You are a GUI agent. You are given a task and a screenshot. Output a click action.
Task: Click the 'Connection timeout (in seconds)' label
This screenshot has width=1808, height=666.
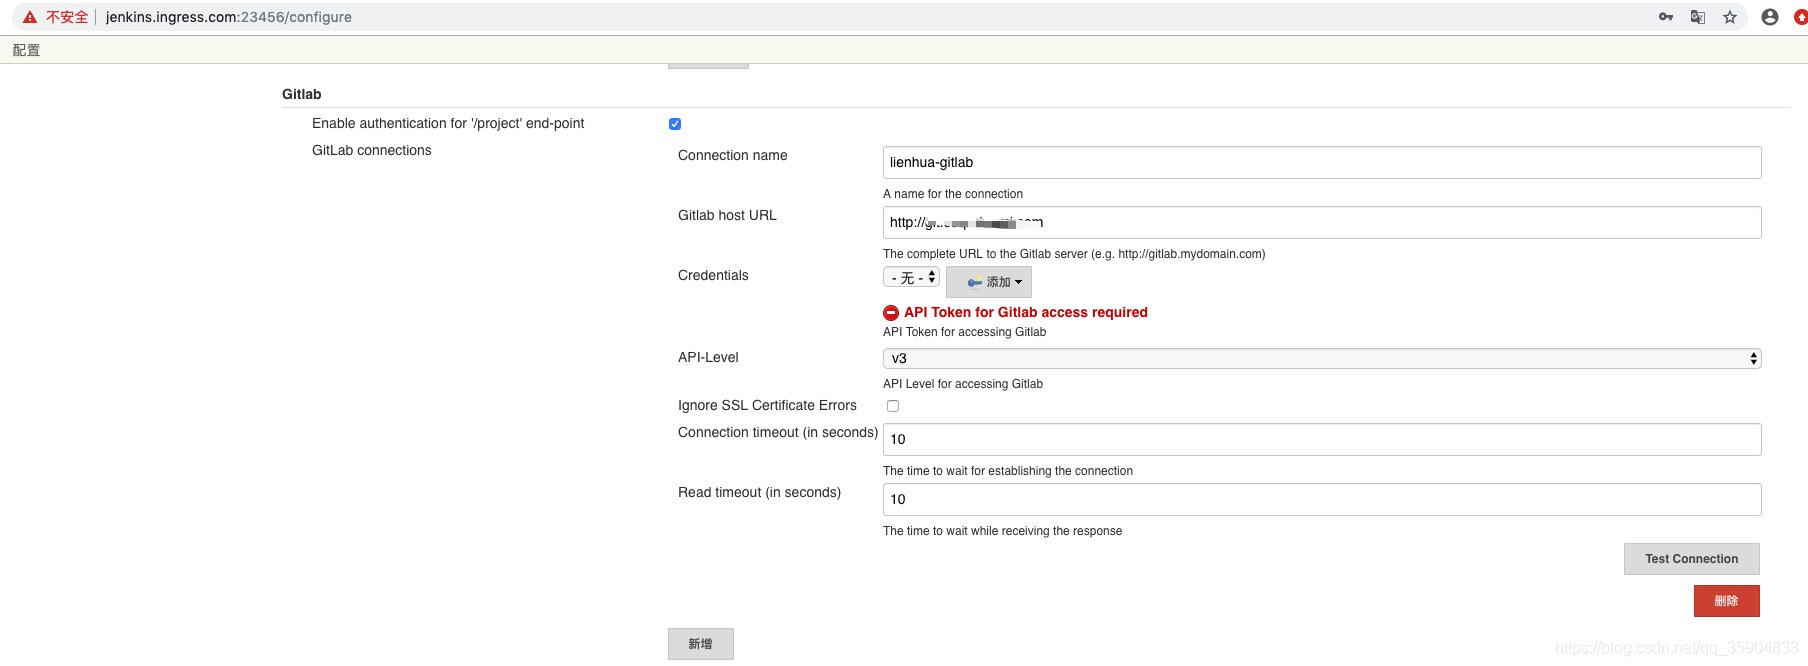[778, 432]
